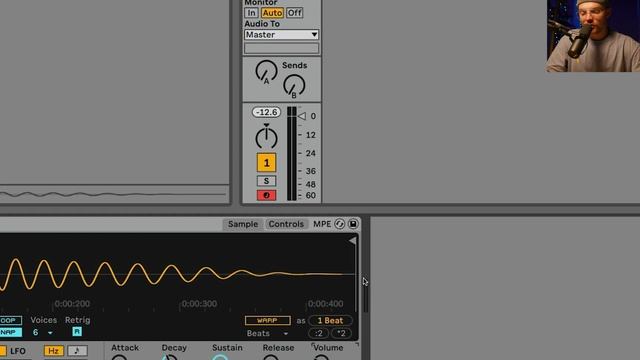Click the 0:00:400 time ruler label
The image size is (640, 360).
click(x=325, y=304)
